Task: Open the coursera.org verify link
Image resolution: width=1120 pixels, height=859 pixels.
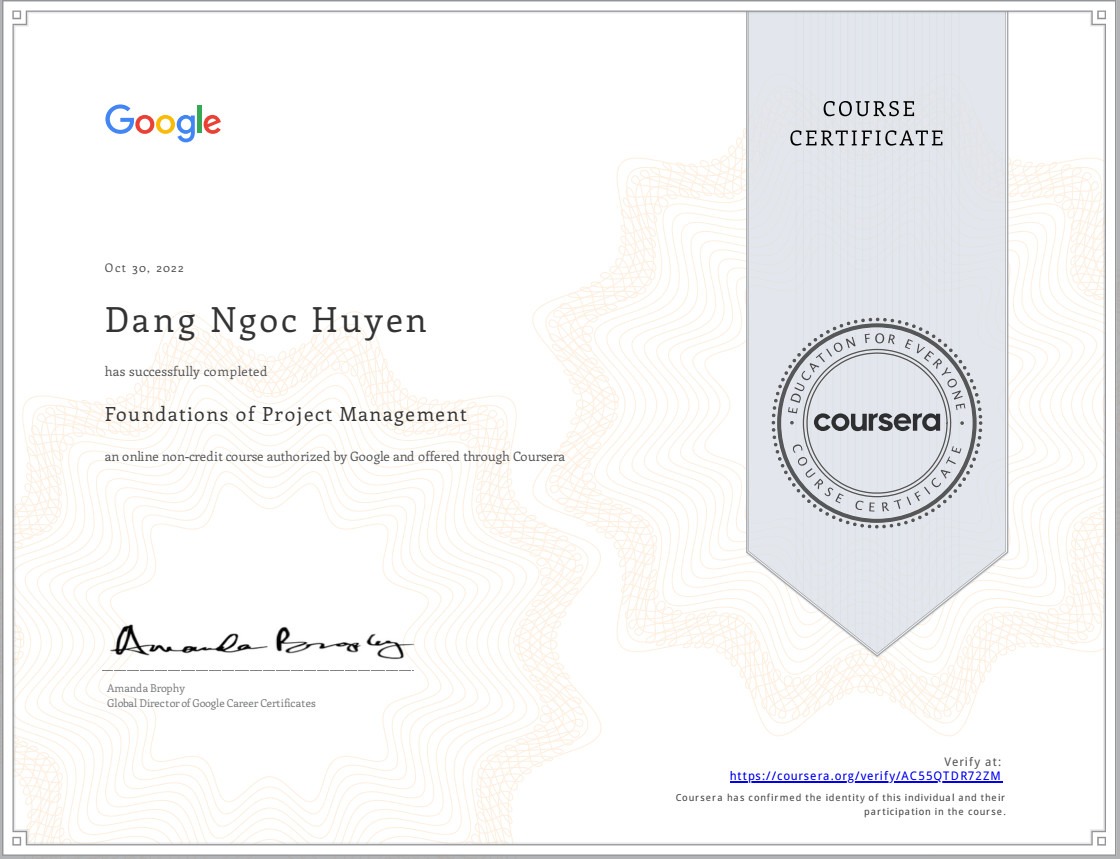Action: 866,776
